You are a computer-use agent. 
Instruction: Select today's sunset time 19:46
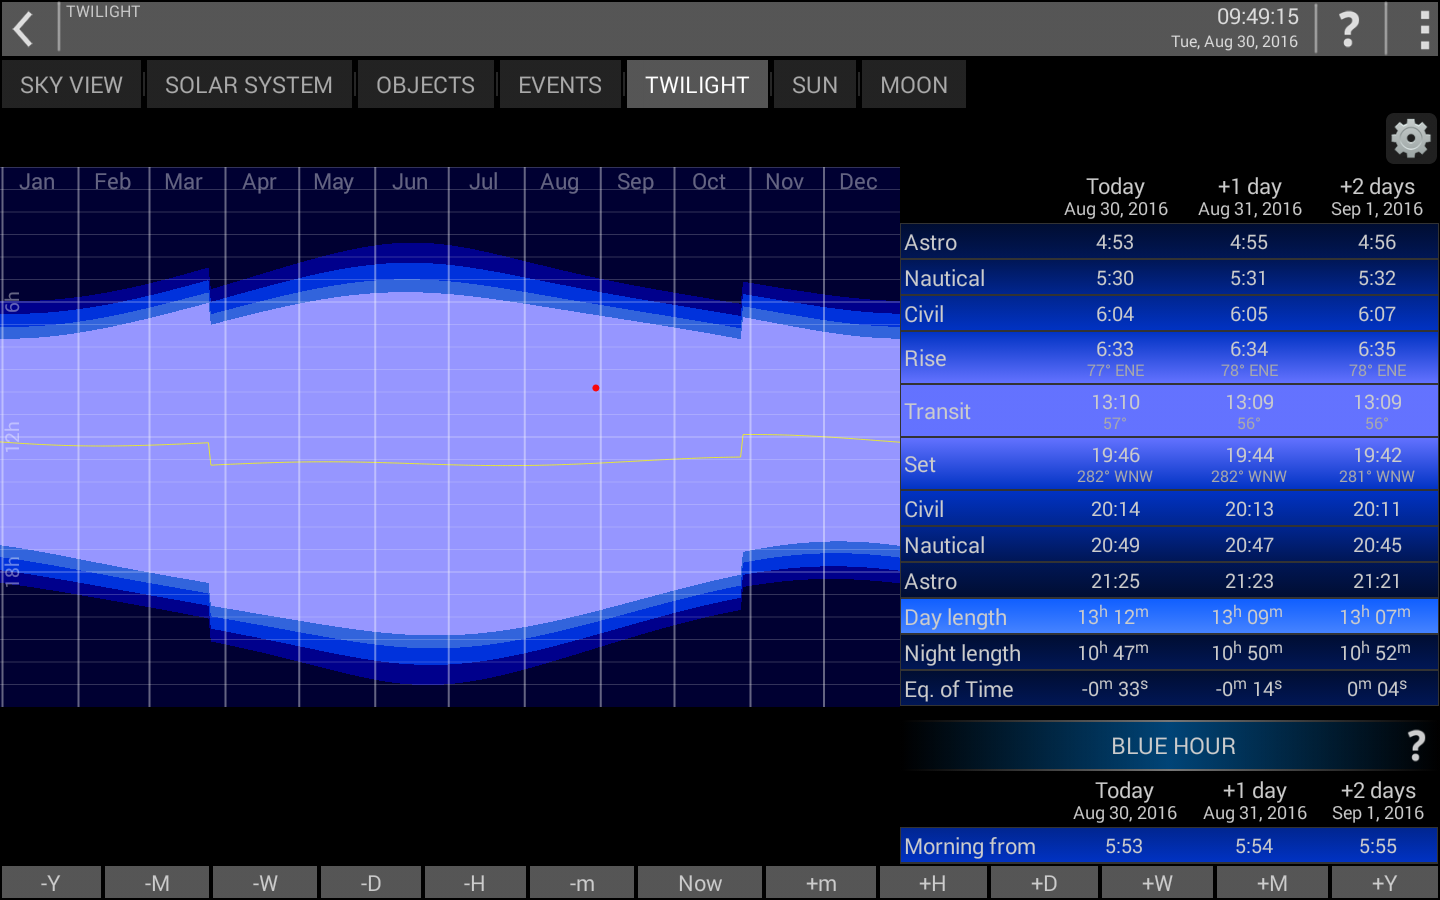(x=1115, y=455)
